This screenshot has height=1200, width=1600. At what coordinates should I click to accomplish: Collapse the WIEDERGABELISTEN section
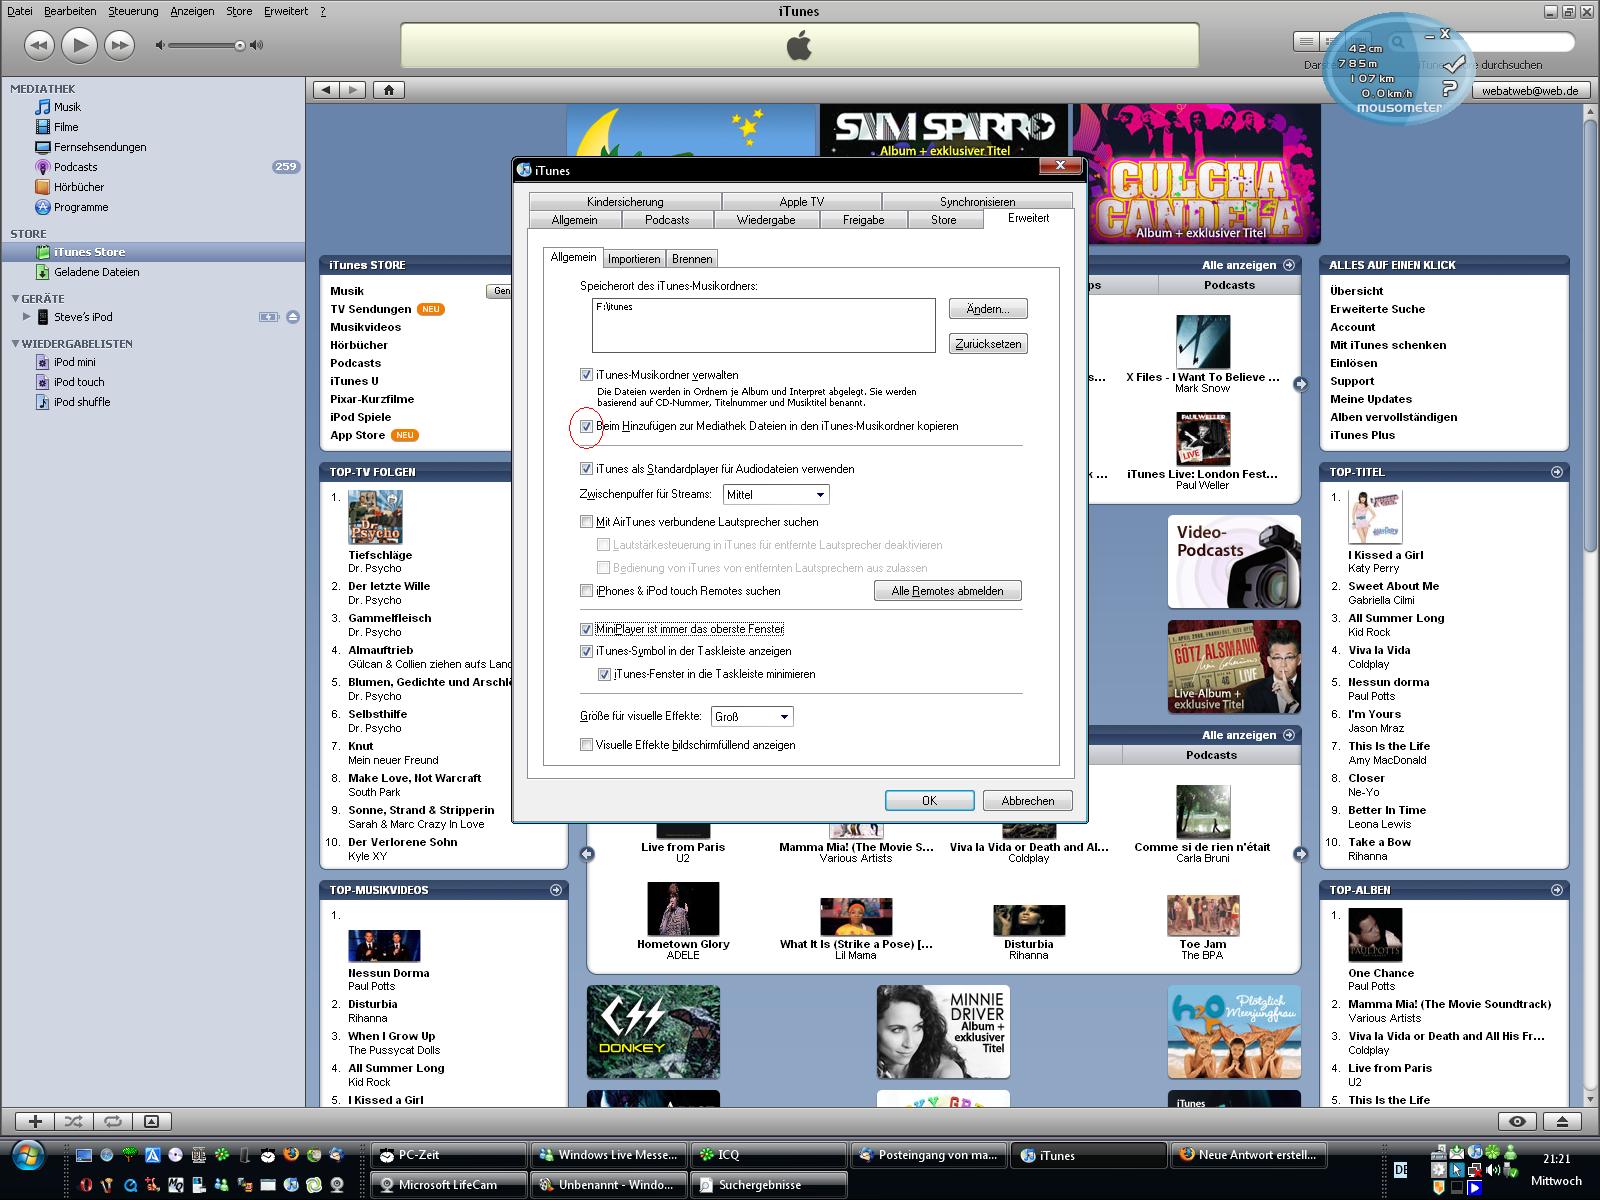(x=15, y=343)
